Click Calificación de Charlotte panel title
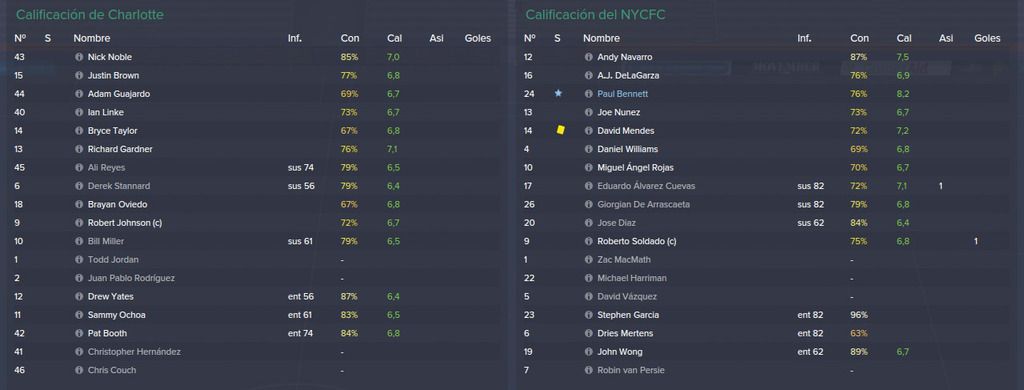 (90, 14)
